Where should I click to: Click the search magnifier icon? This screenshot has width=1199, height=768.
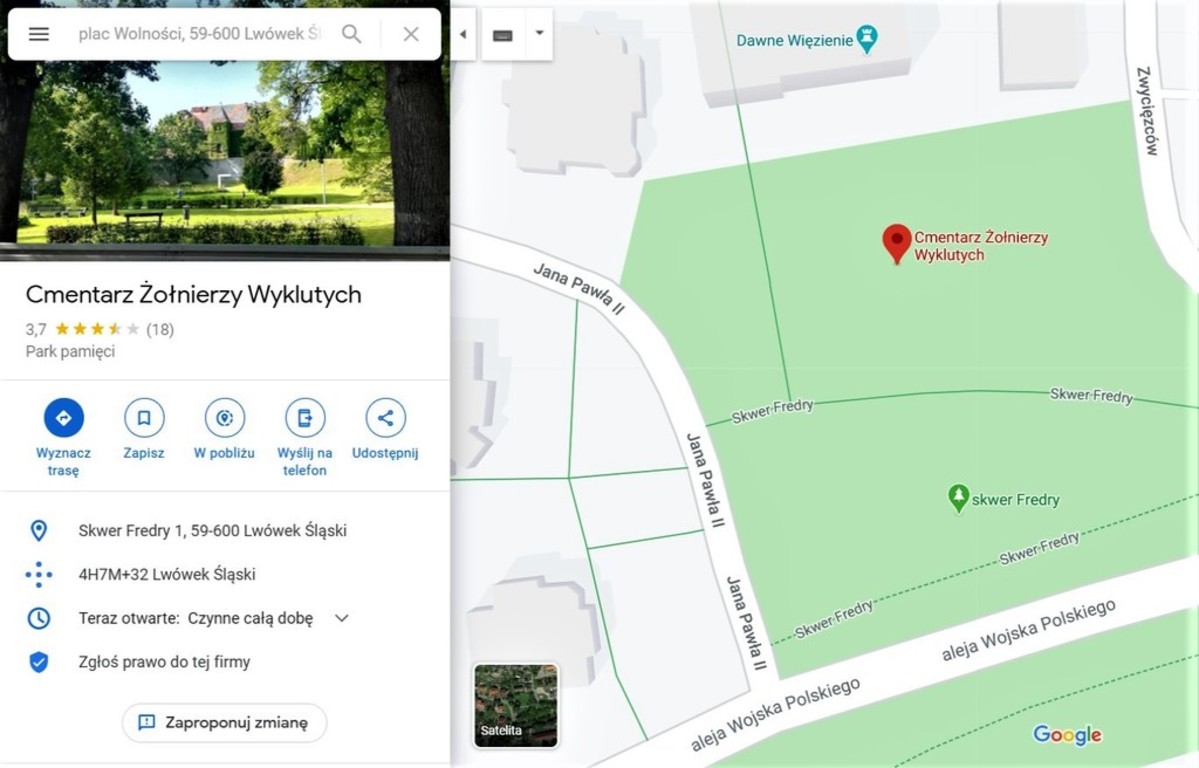(352, 34)
